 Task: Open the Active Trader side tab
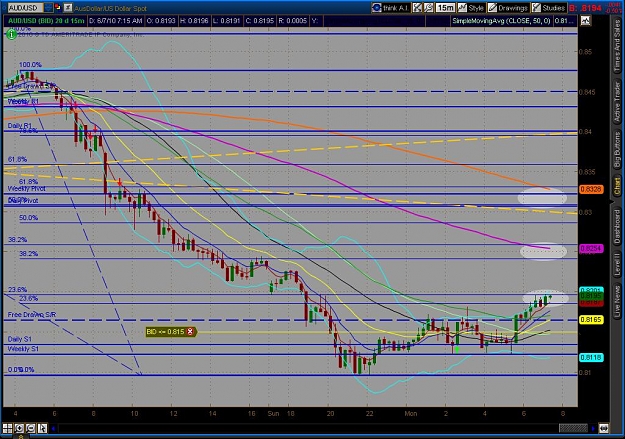pos(617,101)
